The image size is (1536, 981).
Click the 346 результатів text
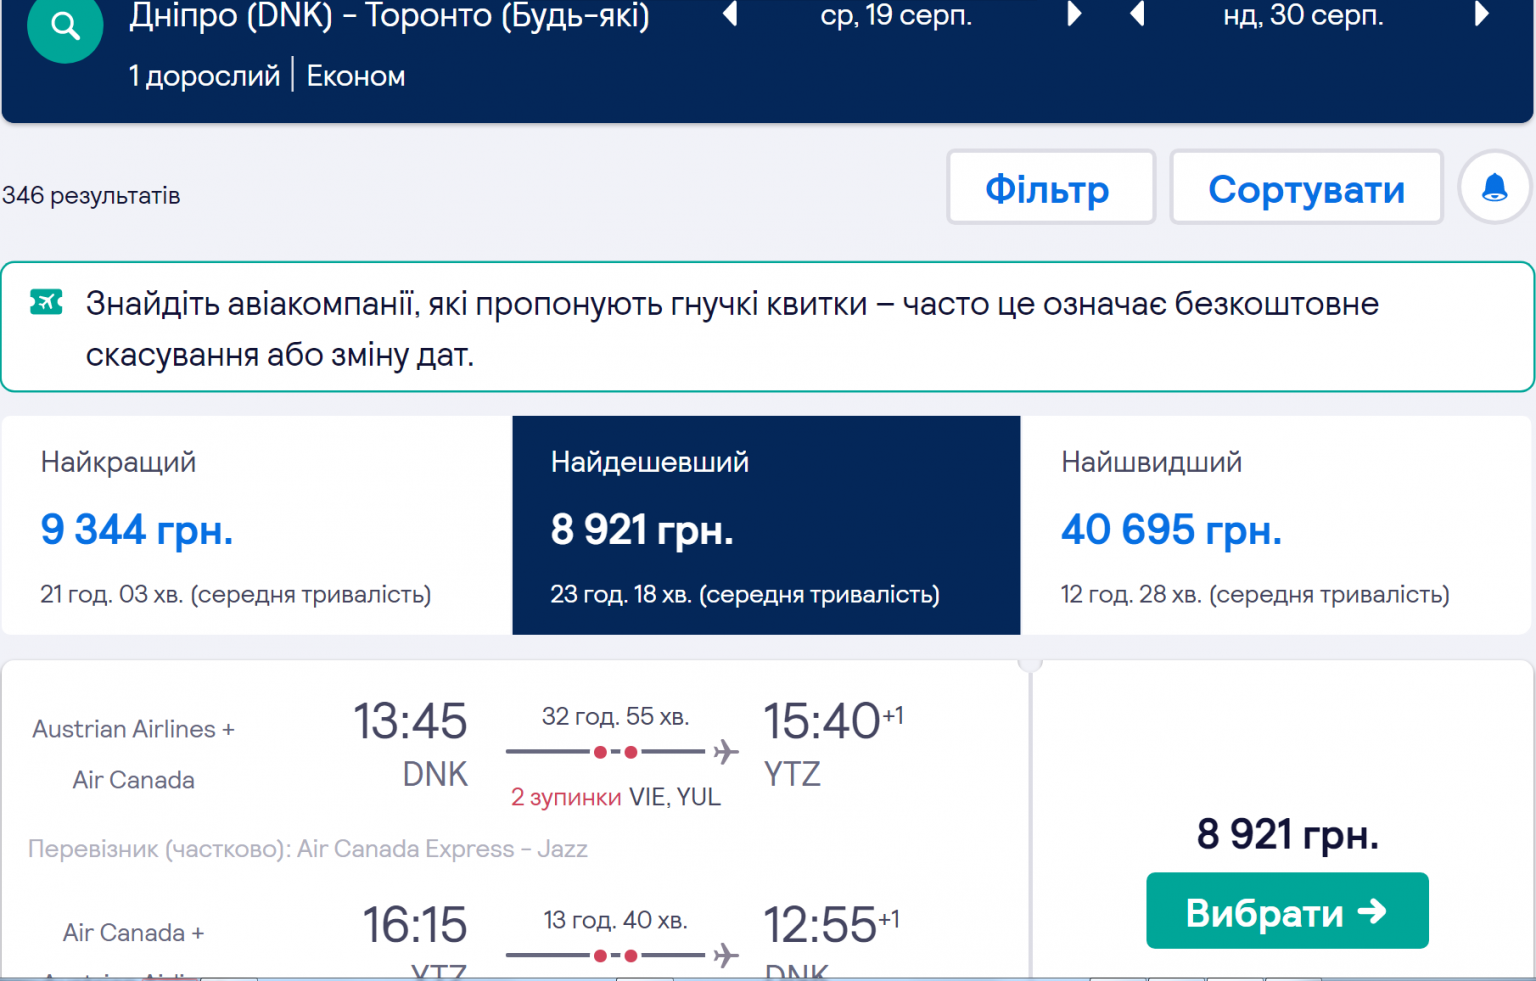(x=91, y=195)
